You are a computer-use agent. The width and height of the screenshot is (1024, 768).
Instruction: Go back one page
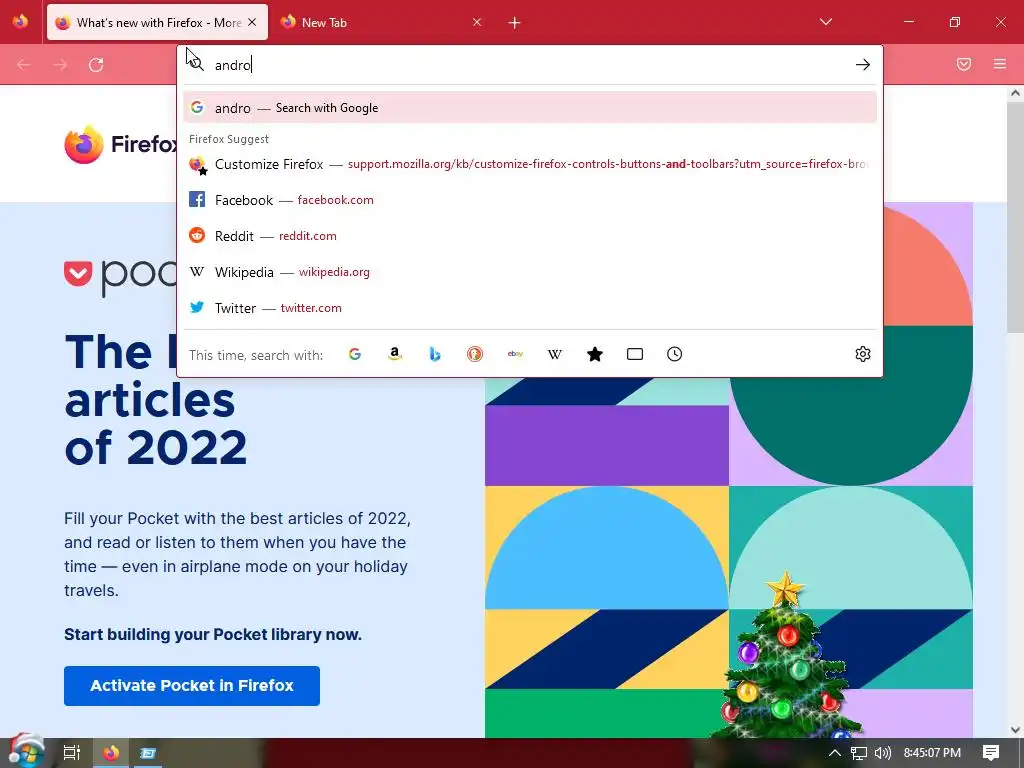[24, 65]
